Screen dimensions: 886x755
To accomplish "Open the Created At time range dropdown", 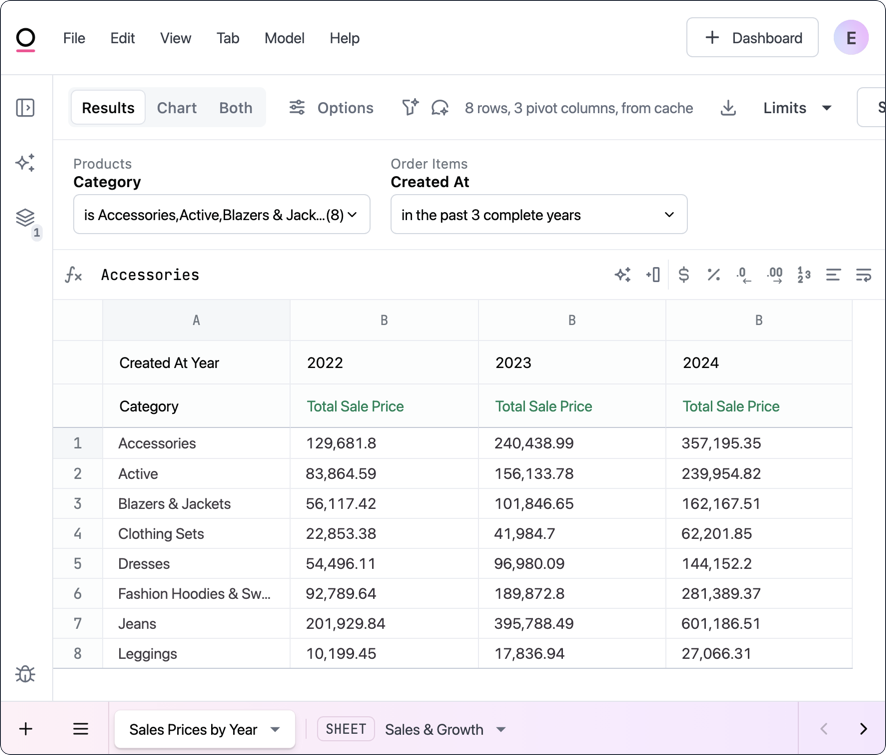I will click(538, 214).
